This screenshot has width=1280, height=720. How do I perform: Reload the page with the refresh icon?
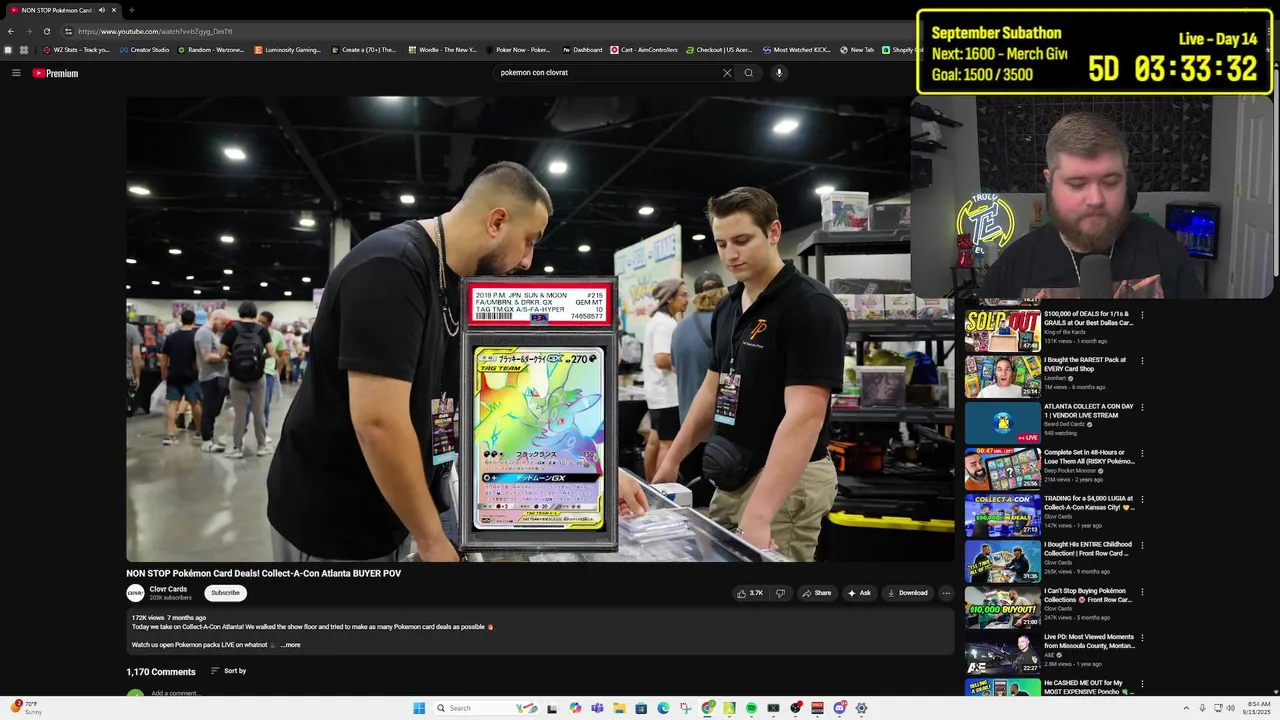click(x=46, y=31)
